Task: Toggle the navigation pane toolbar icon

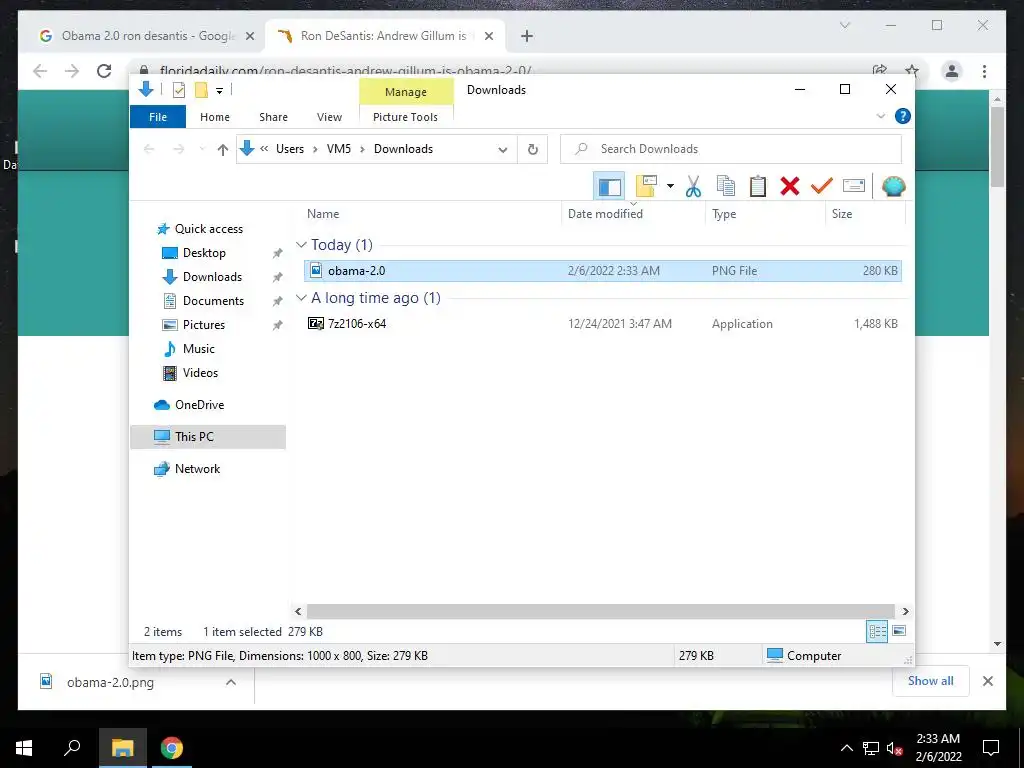Action: [609, 187]
